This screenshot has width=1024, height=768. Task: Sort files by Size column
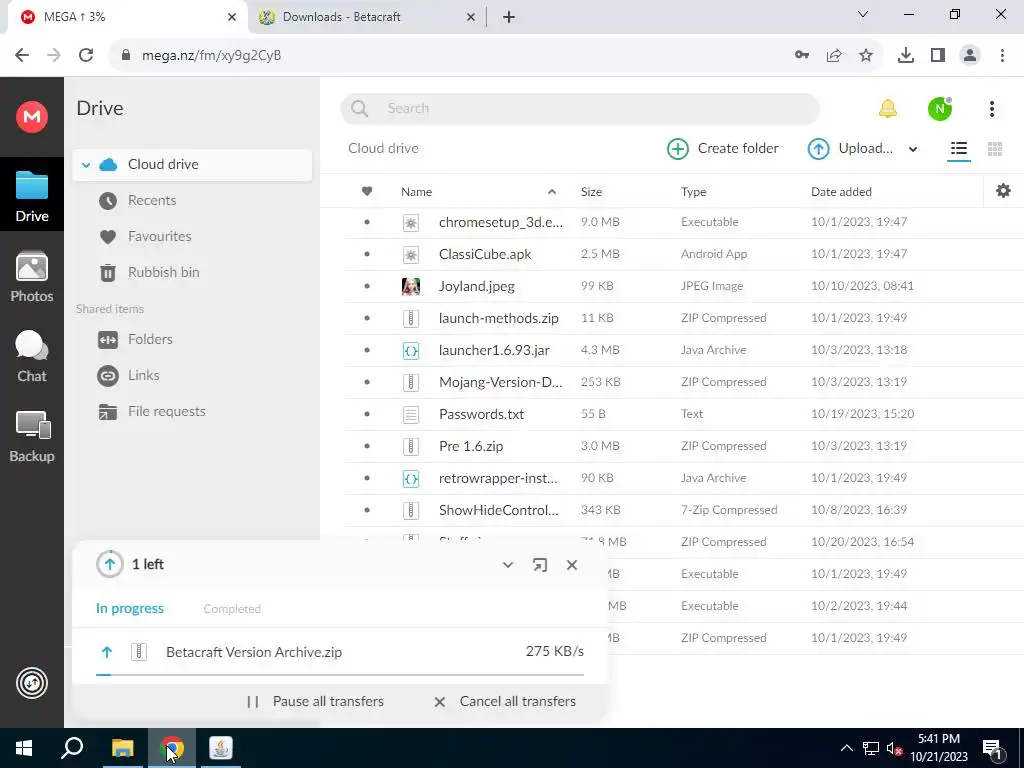(591, 192)
